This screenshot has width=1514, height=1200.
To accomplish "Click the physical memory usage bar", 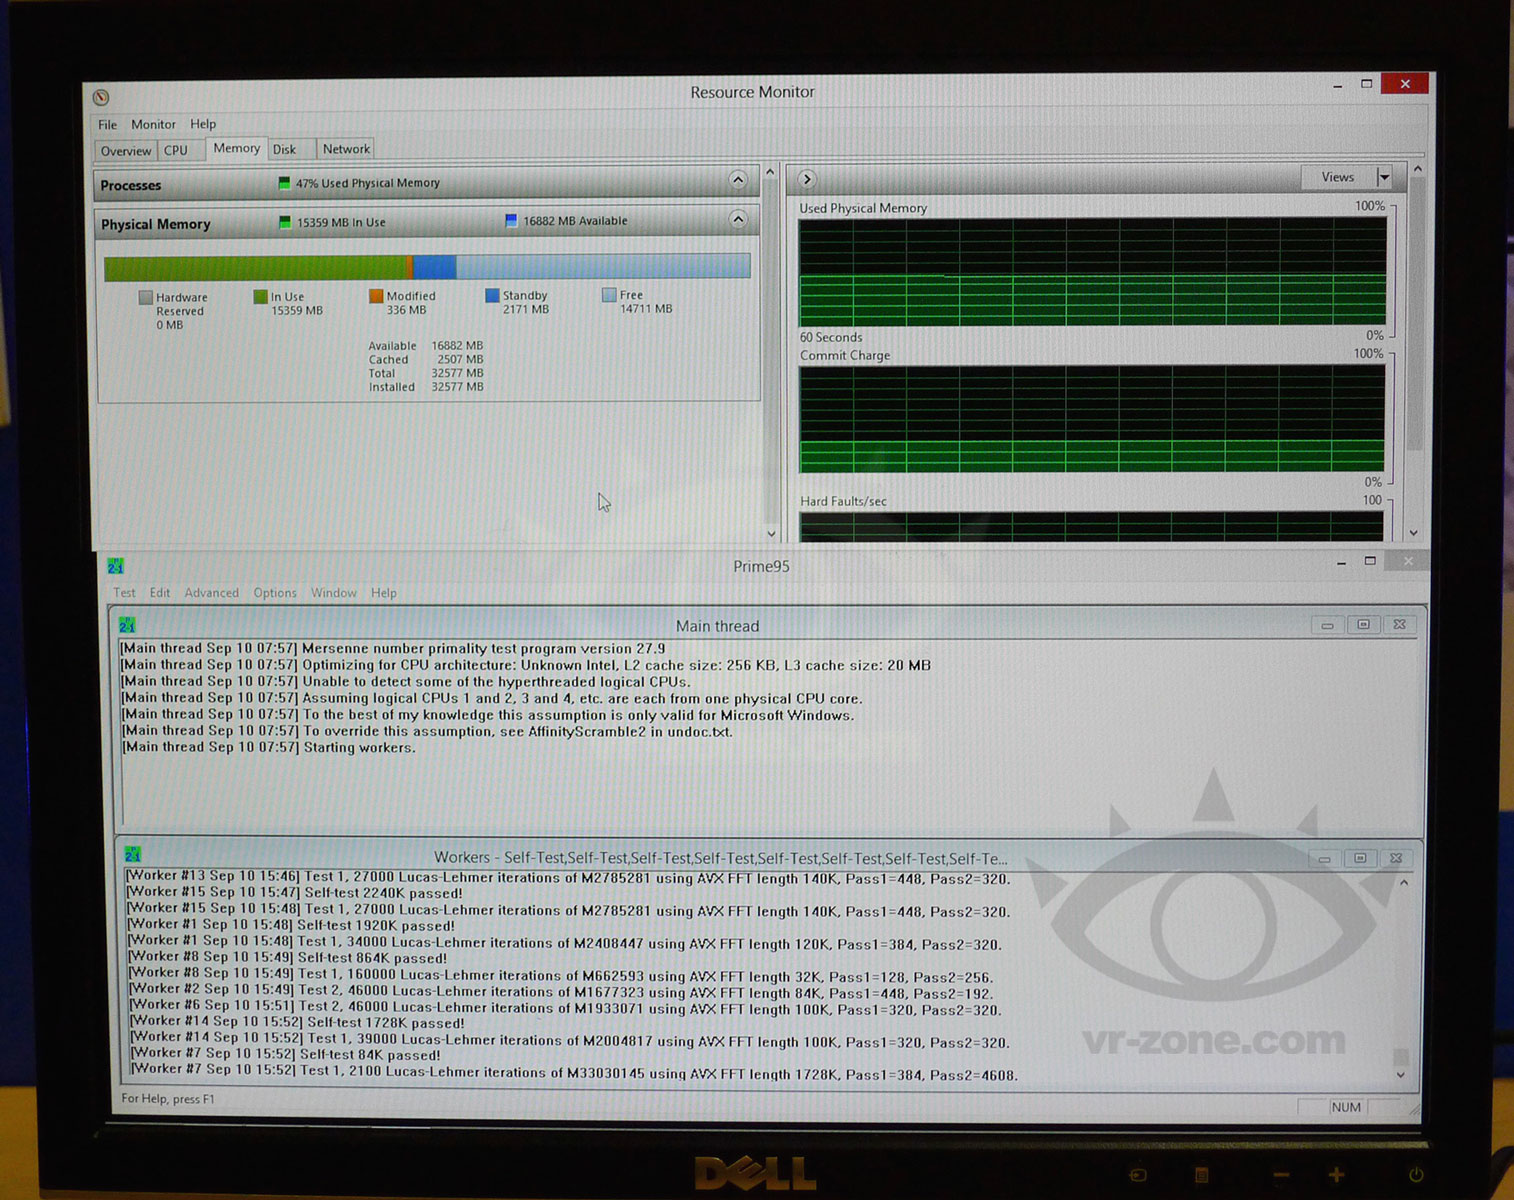I will [427, 267].
